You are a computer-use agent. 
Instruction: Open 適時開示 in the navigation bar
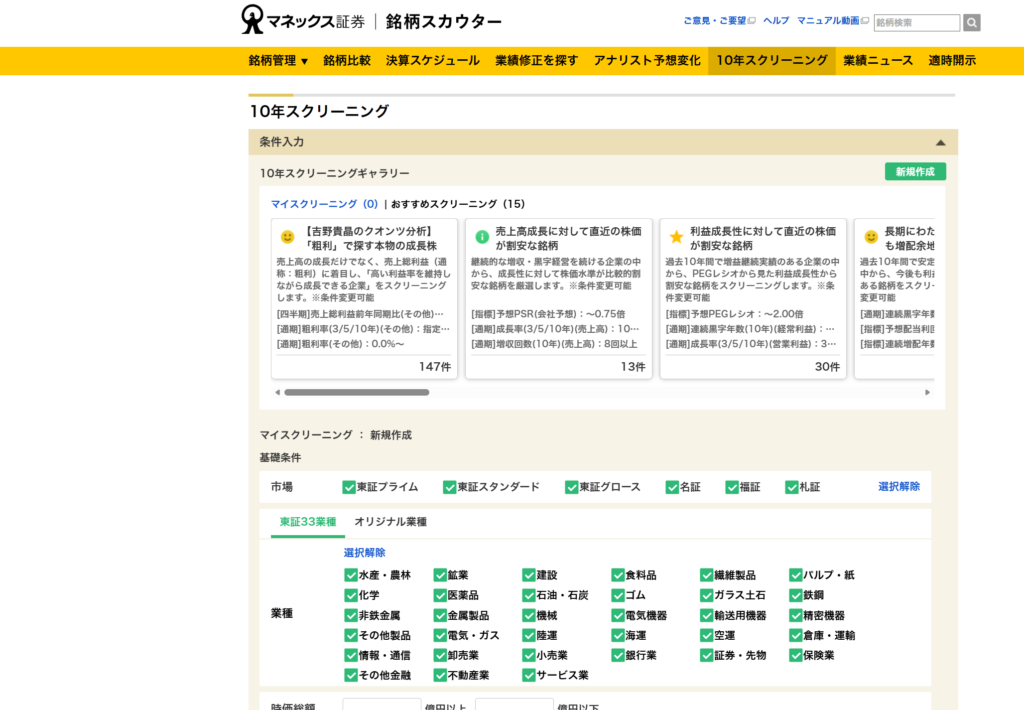pyautogui.click(x=952, y=61)
